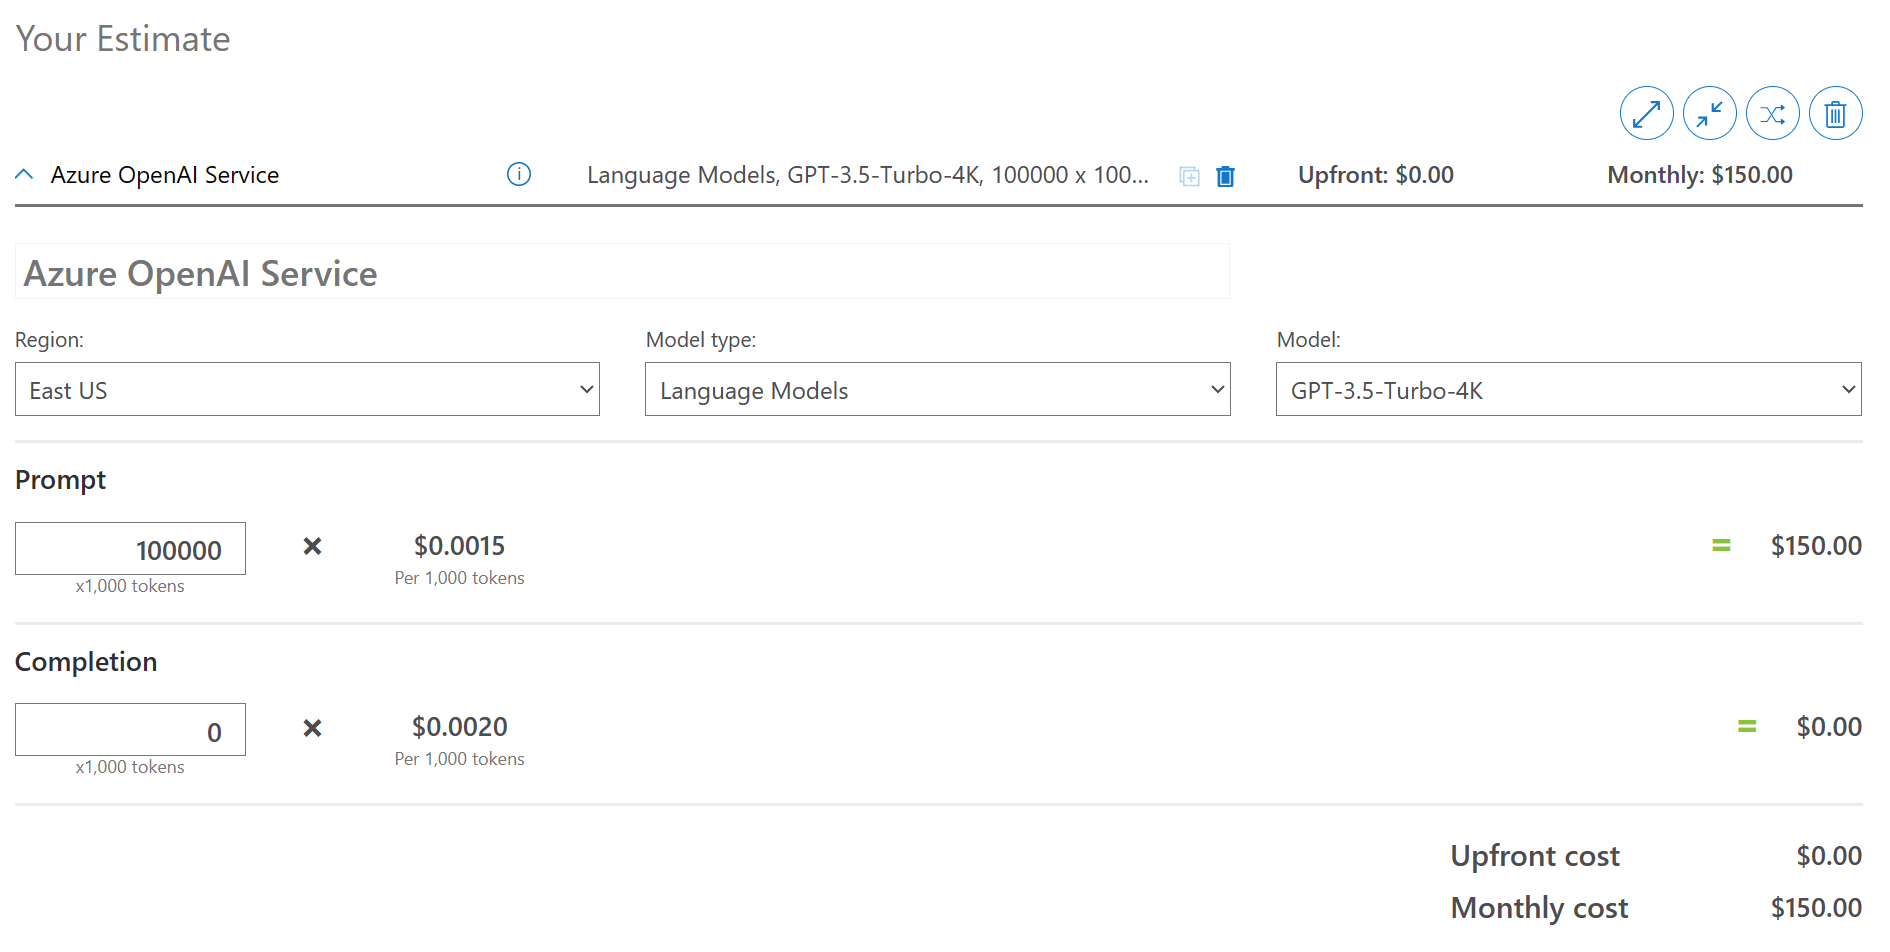Click the delete all estimate trash icon

coord(1835,113)
